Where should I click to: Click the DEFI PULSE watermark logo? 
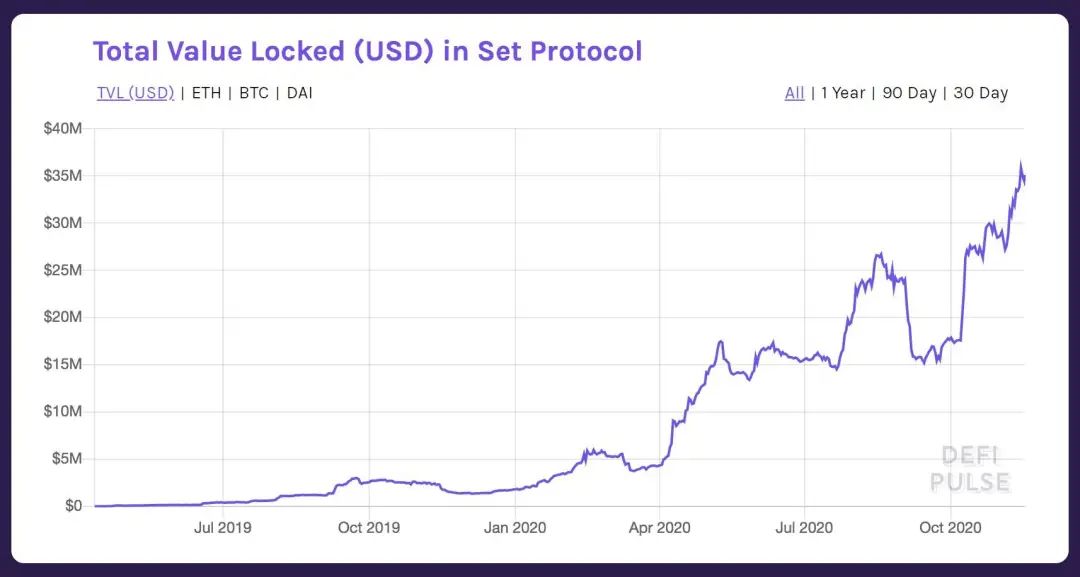pyautogui.click(x=968, y=467)
